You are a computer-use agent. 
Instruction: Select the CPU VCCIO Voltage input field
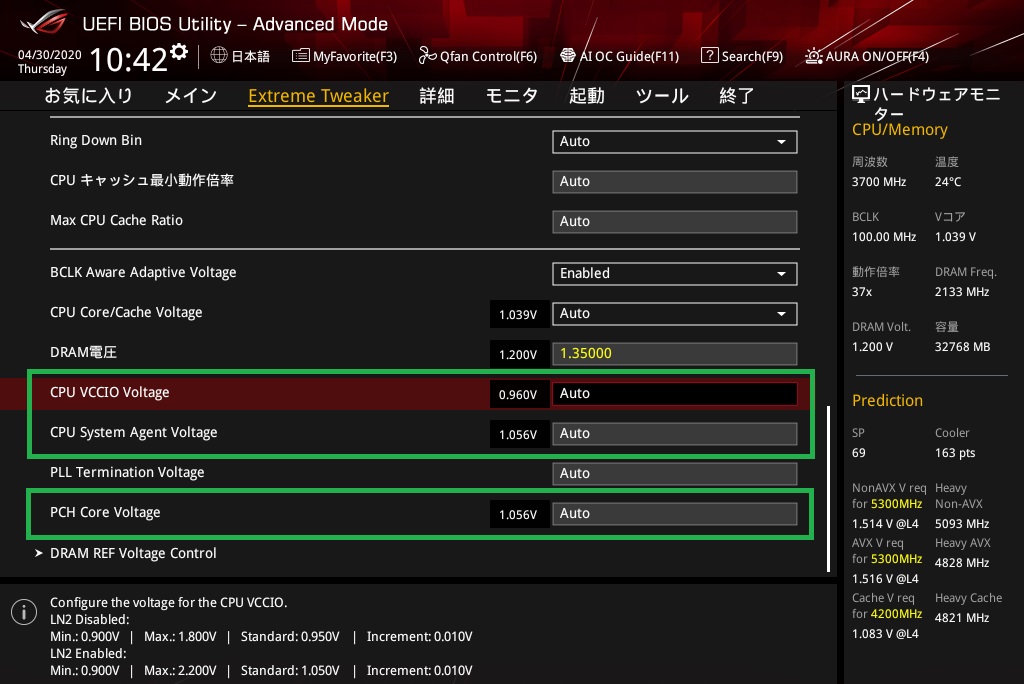coord(674,394)
